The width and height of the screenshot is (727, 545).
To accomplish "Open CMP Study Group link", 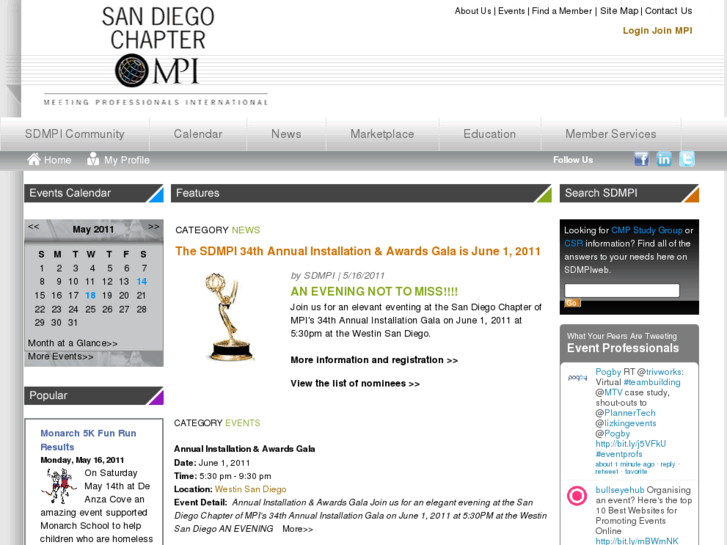I will click(647, 230).
